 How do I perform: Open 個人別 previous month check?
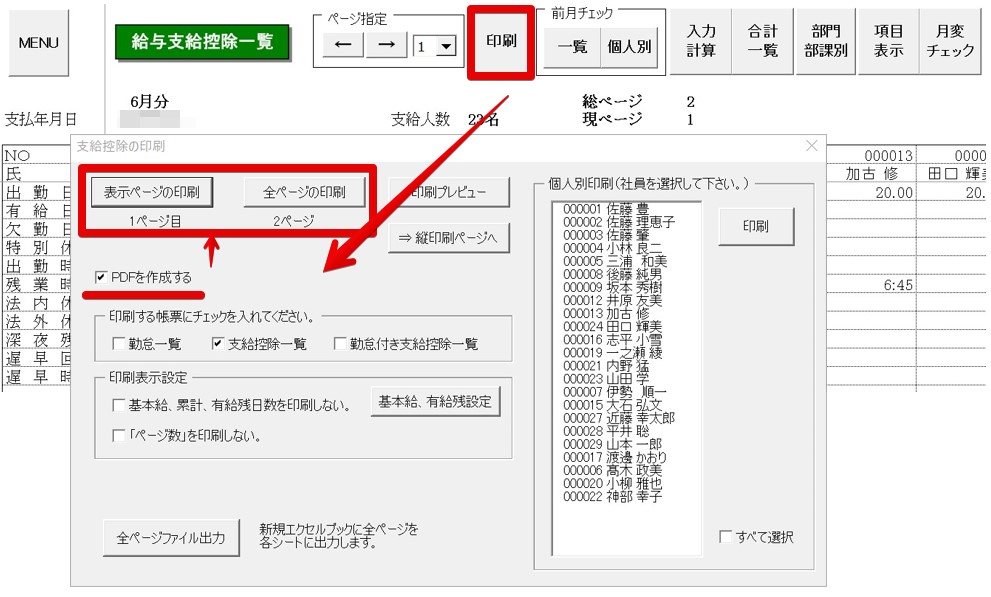click(x=629, y=47)
